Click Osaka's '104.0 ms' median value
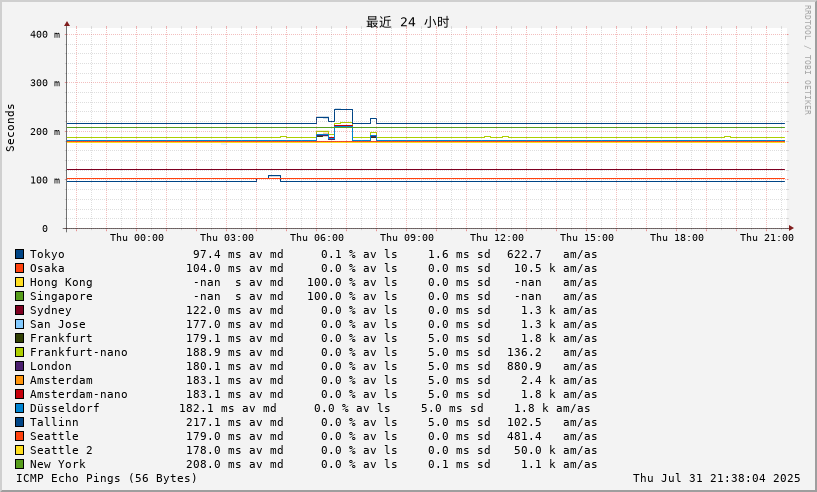Viewport: 817px width, 492px height. click(x=214, y=268)
